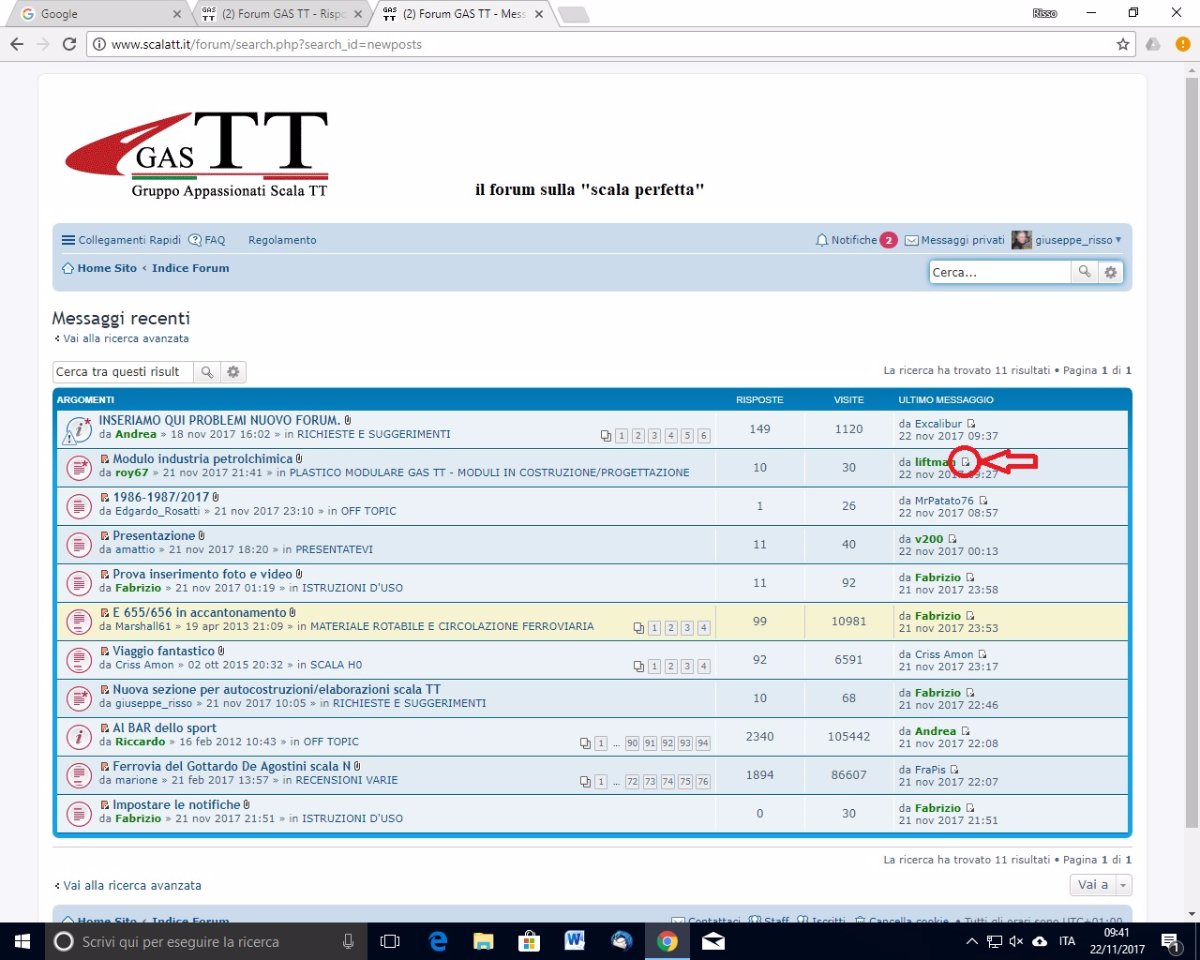
Task: Switch to the Google tab
Action: tap(95, 14)
